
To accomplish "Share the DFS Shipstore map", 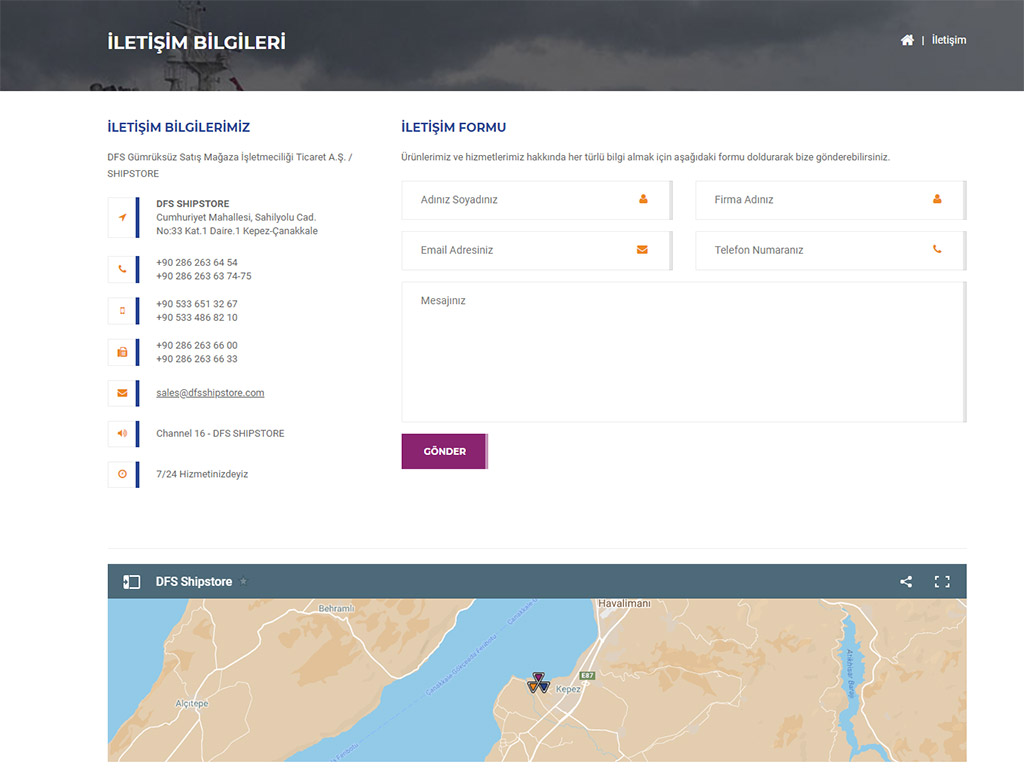I will point(906,582).
